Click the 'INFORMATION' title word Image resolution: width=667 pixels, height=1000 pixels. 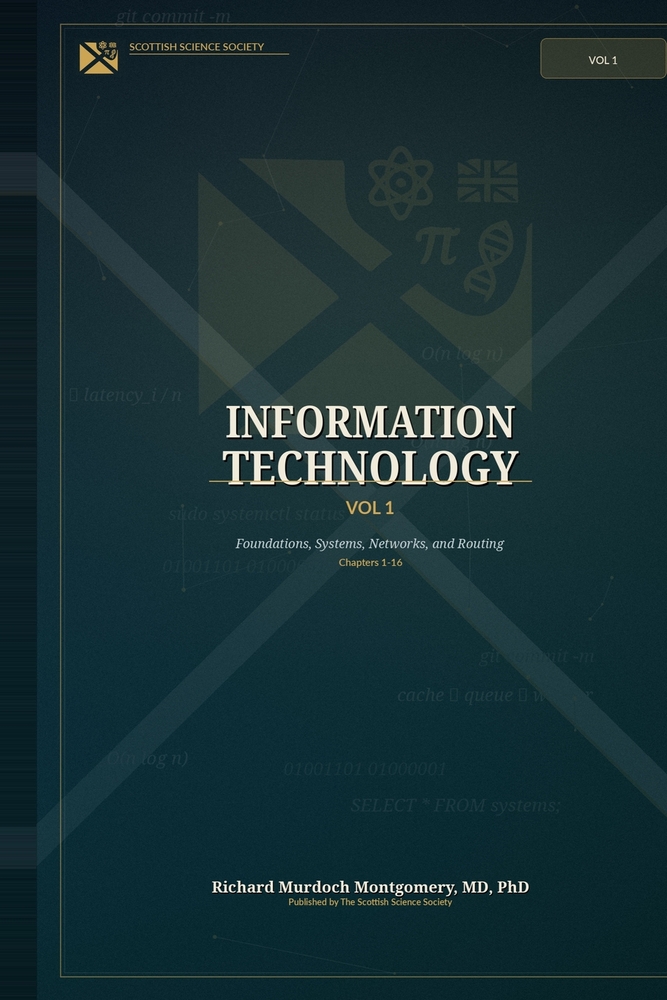click(370, 422)
